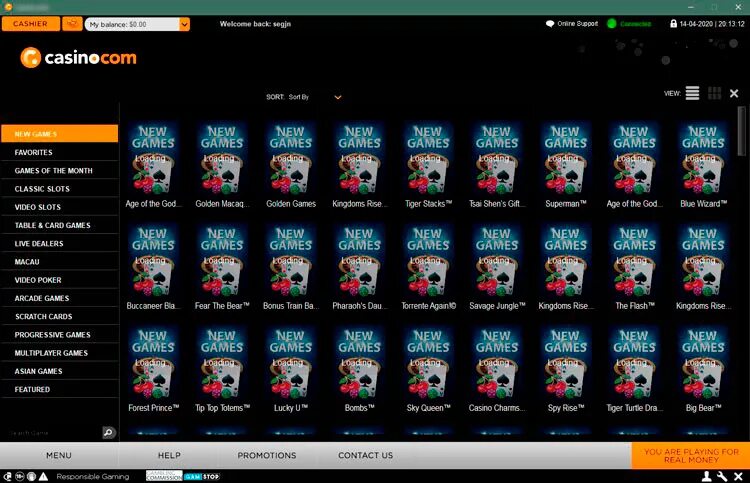Image resolution: width=750 pixels, height=483 pixels.
Task: Click the GamStop logo
Action: [x=202, y=476]
